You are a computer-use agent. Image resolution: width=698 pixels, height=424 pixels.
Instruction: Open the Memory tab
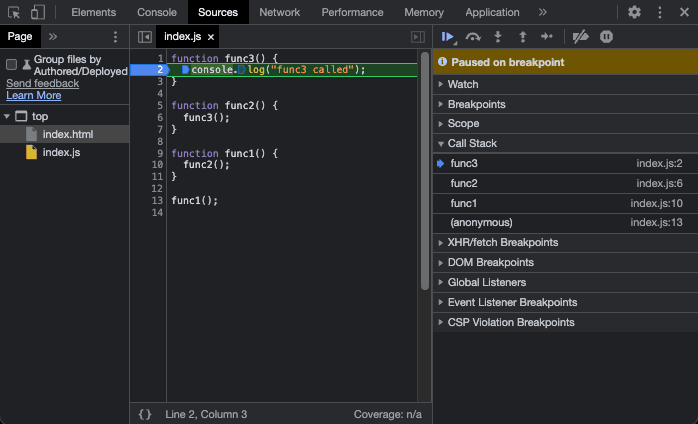coord(424,12)
